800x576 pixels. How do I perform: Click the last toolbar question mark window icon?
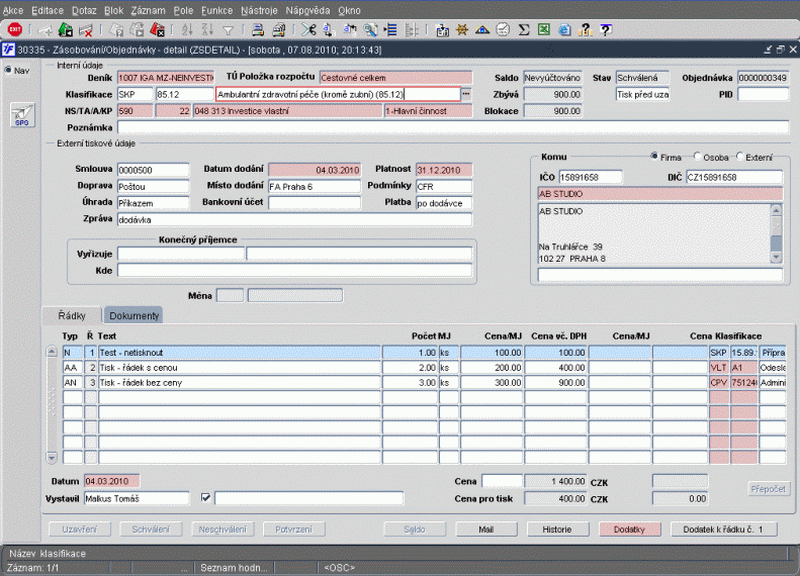(x=606, y=30)
